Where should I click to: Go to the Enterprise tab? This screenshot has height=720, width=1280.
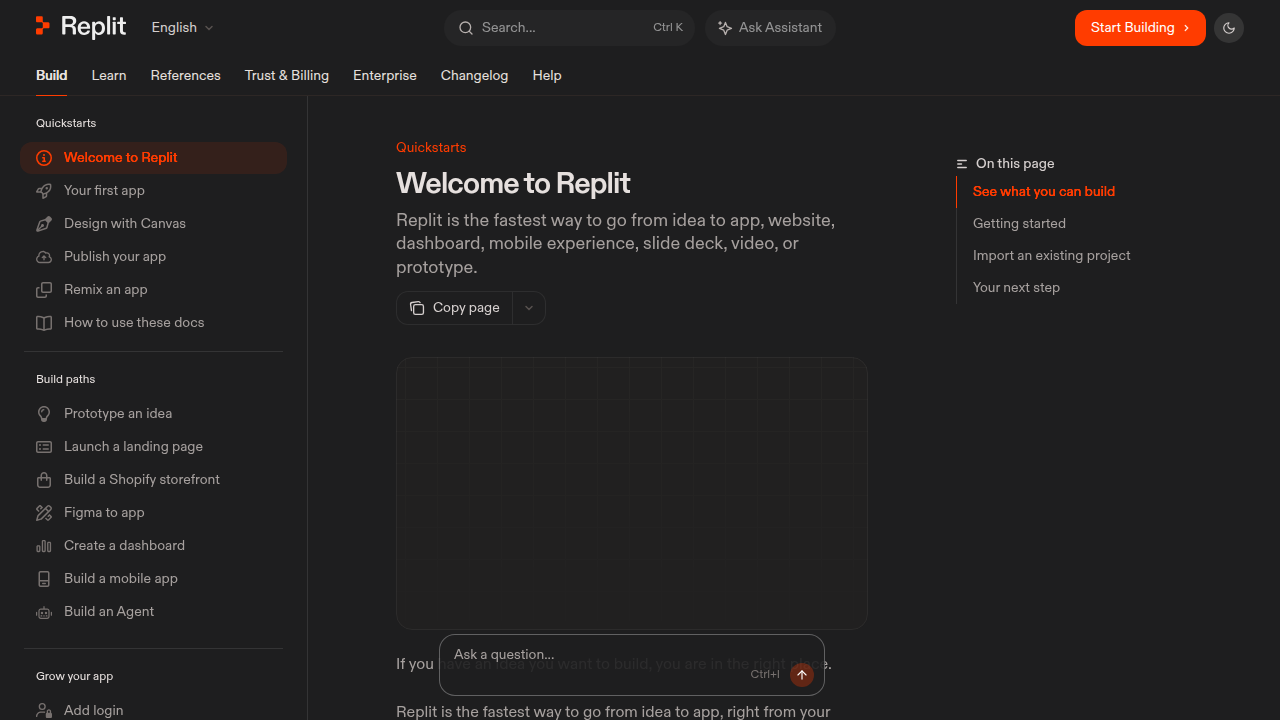click(385, 75)
